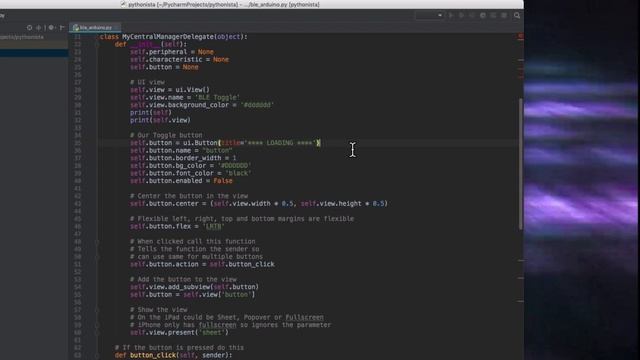The width and height of the screenshot is (640, 360).
Task: Click the line 'self.peripheral = None'
Action: tap(172, 52)
